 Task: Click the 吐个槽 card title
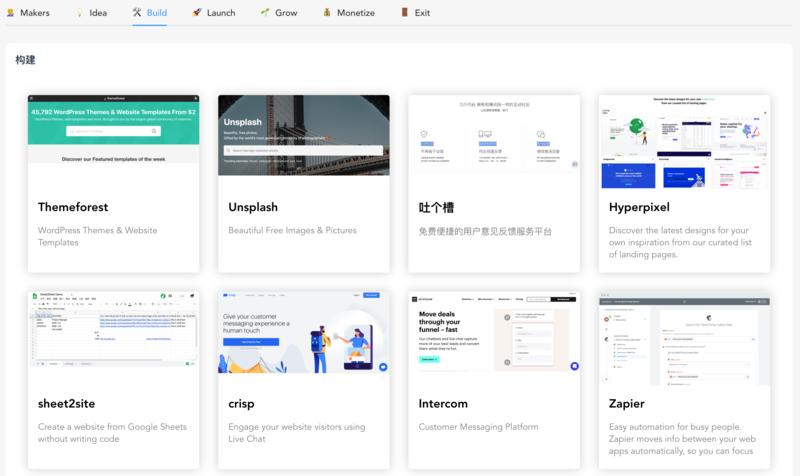point(436,208)
